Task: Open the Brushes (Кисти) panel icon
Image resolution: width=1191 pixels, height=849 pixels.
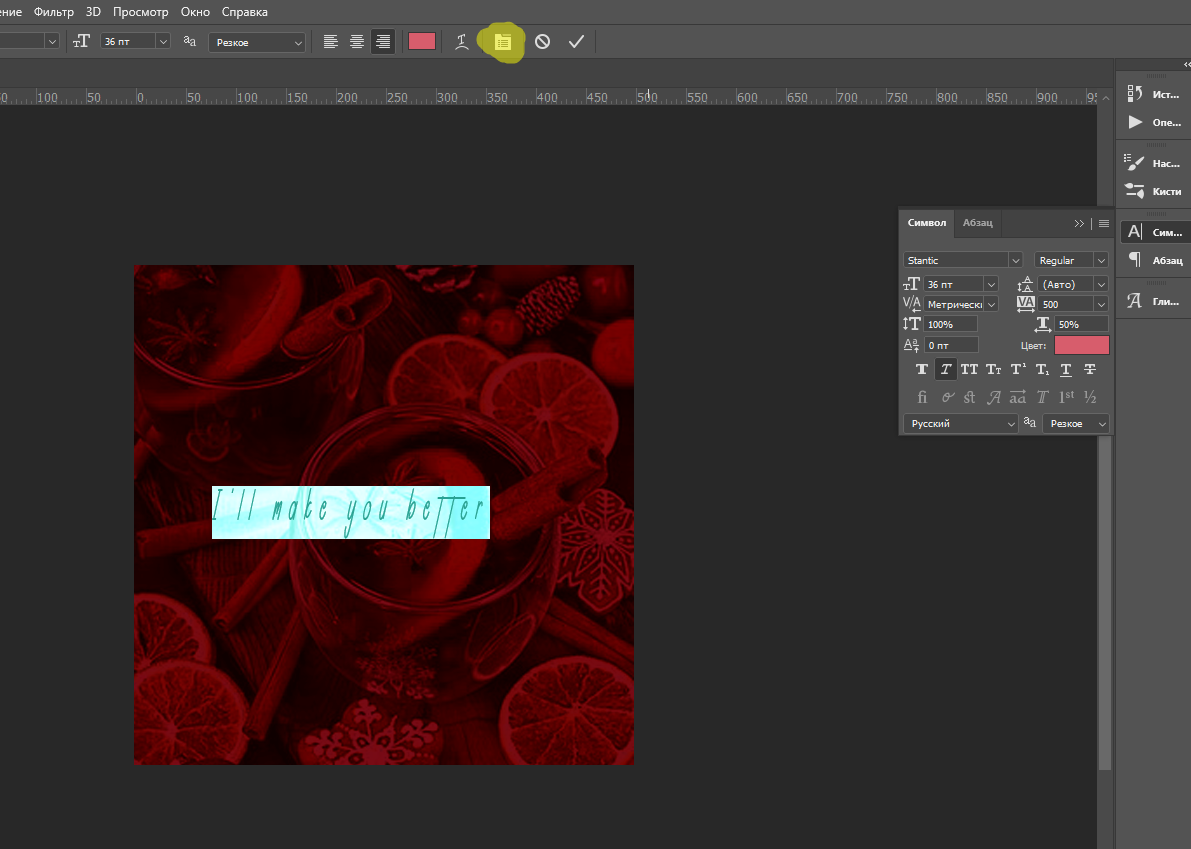Action: [x=1135, y=190]
